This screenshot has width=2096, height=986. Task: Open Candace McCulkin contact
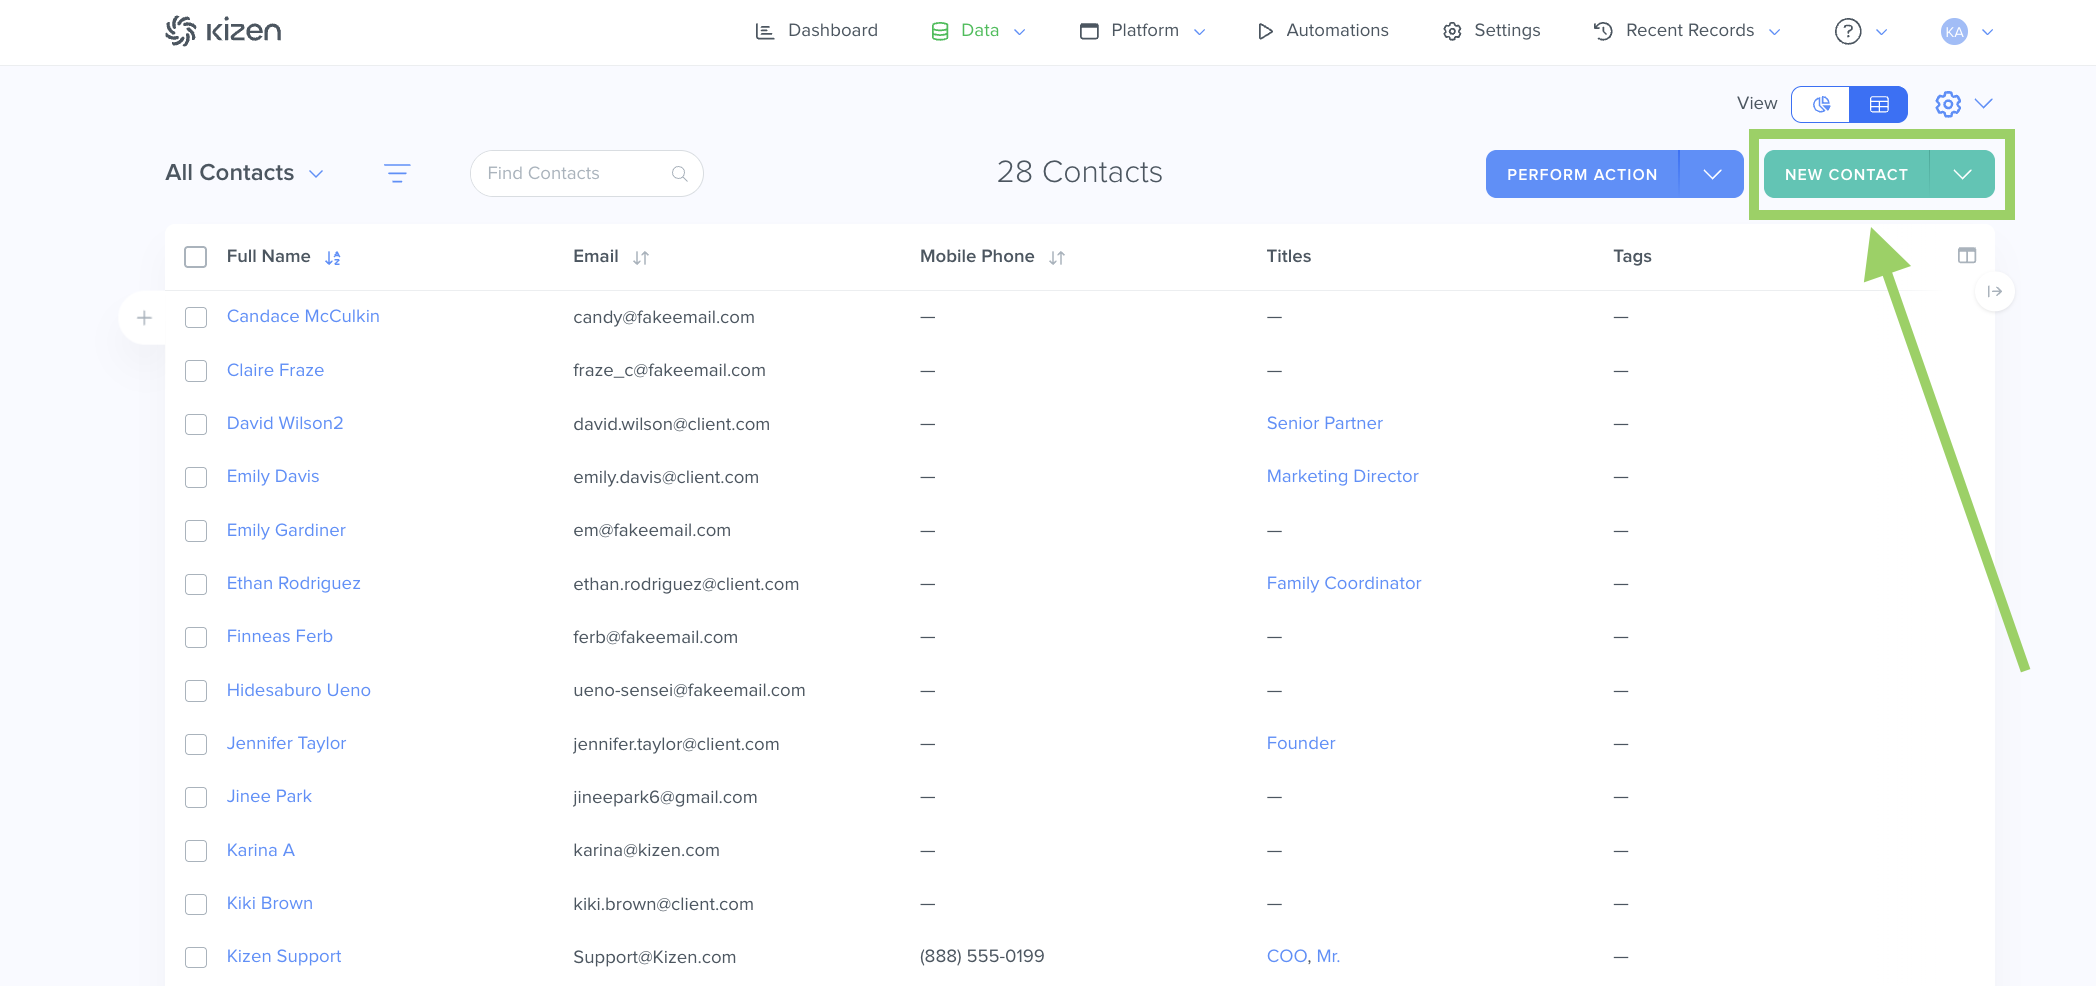303,316
